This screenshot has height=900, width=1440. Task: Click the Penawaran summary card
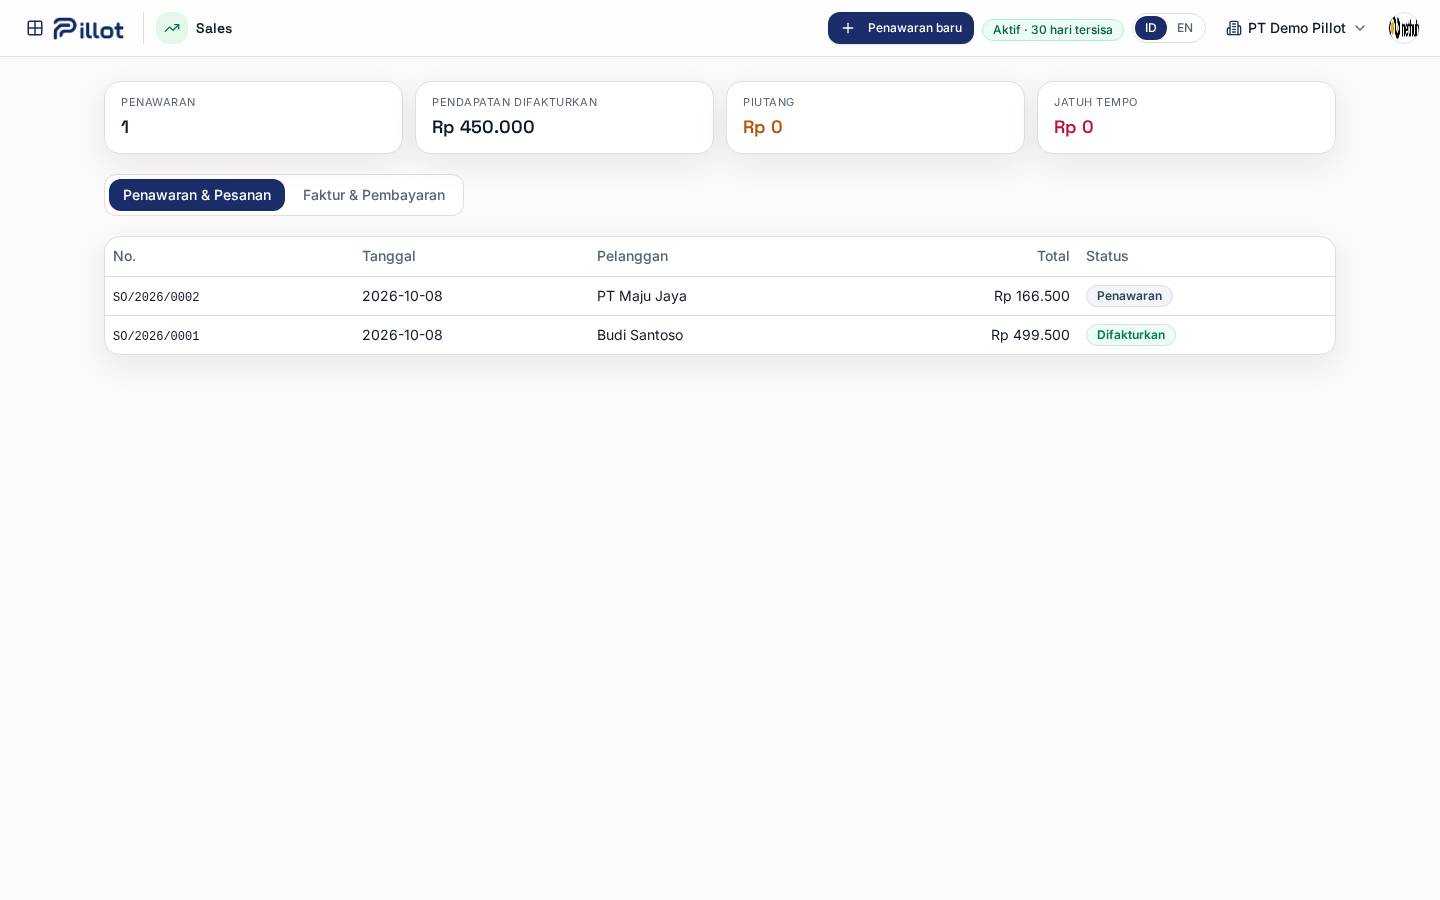tap(254, 118)
